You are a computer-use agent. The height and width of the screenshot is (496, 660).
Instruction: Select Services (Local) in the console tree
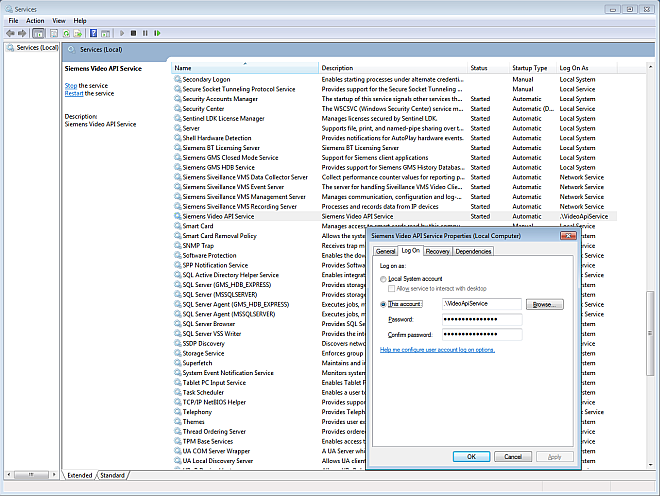coord(34,48)
